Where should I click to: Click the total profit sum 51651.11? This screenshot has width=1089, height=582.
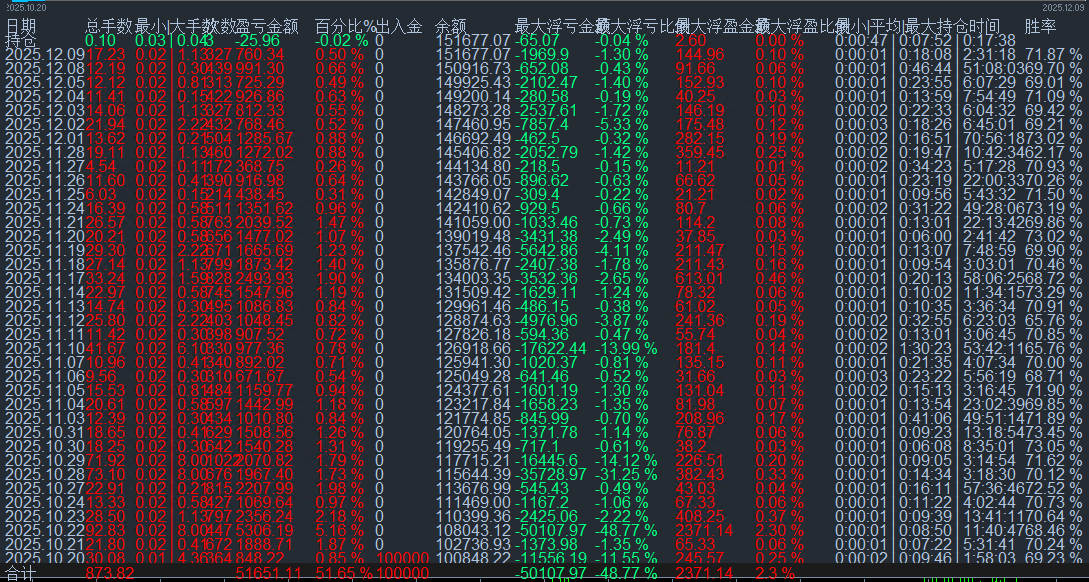tap(269, 574)
